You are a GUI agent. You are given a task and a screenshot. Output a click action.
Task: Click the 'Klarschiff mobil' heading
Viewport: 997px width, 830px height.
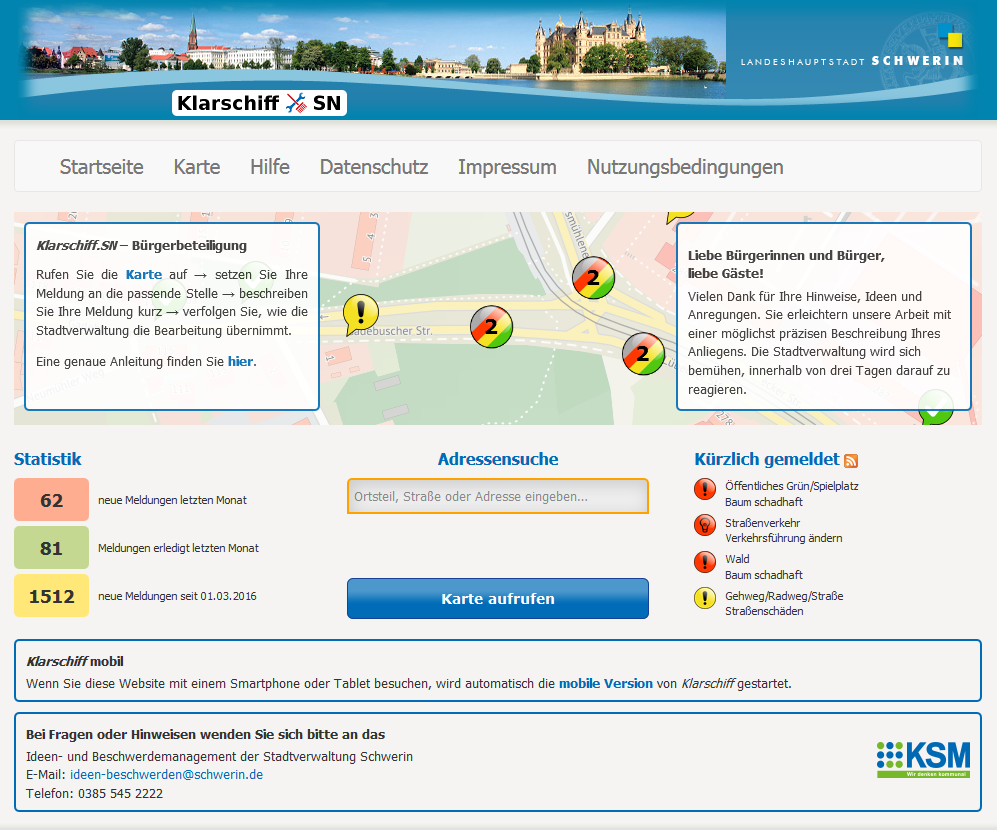coord(75,661)
